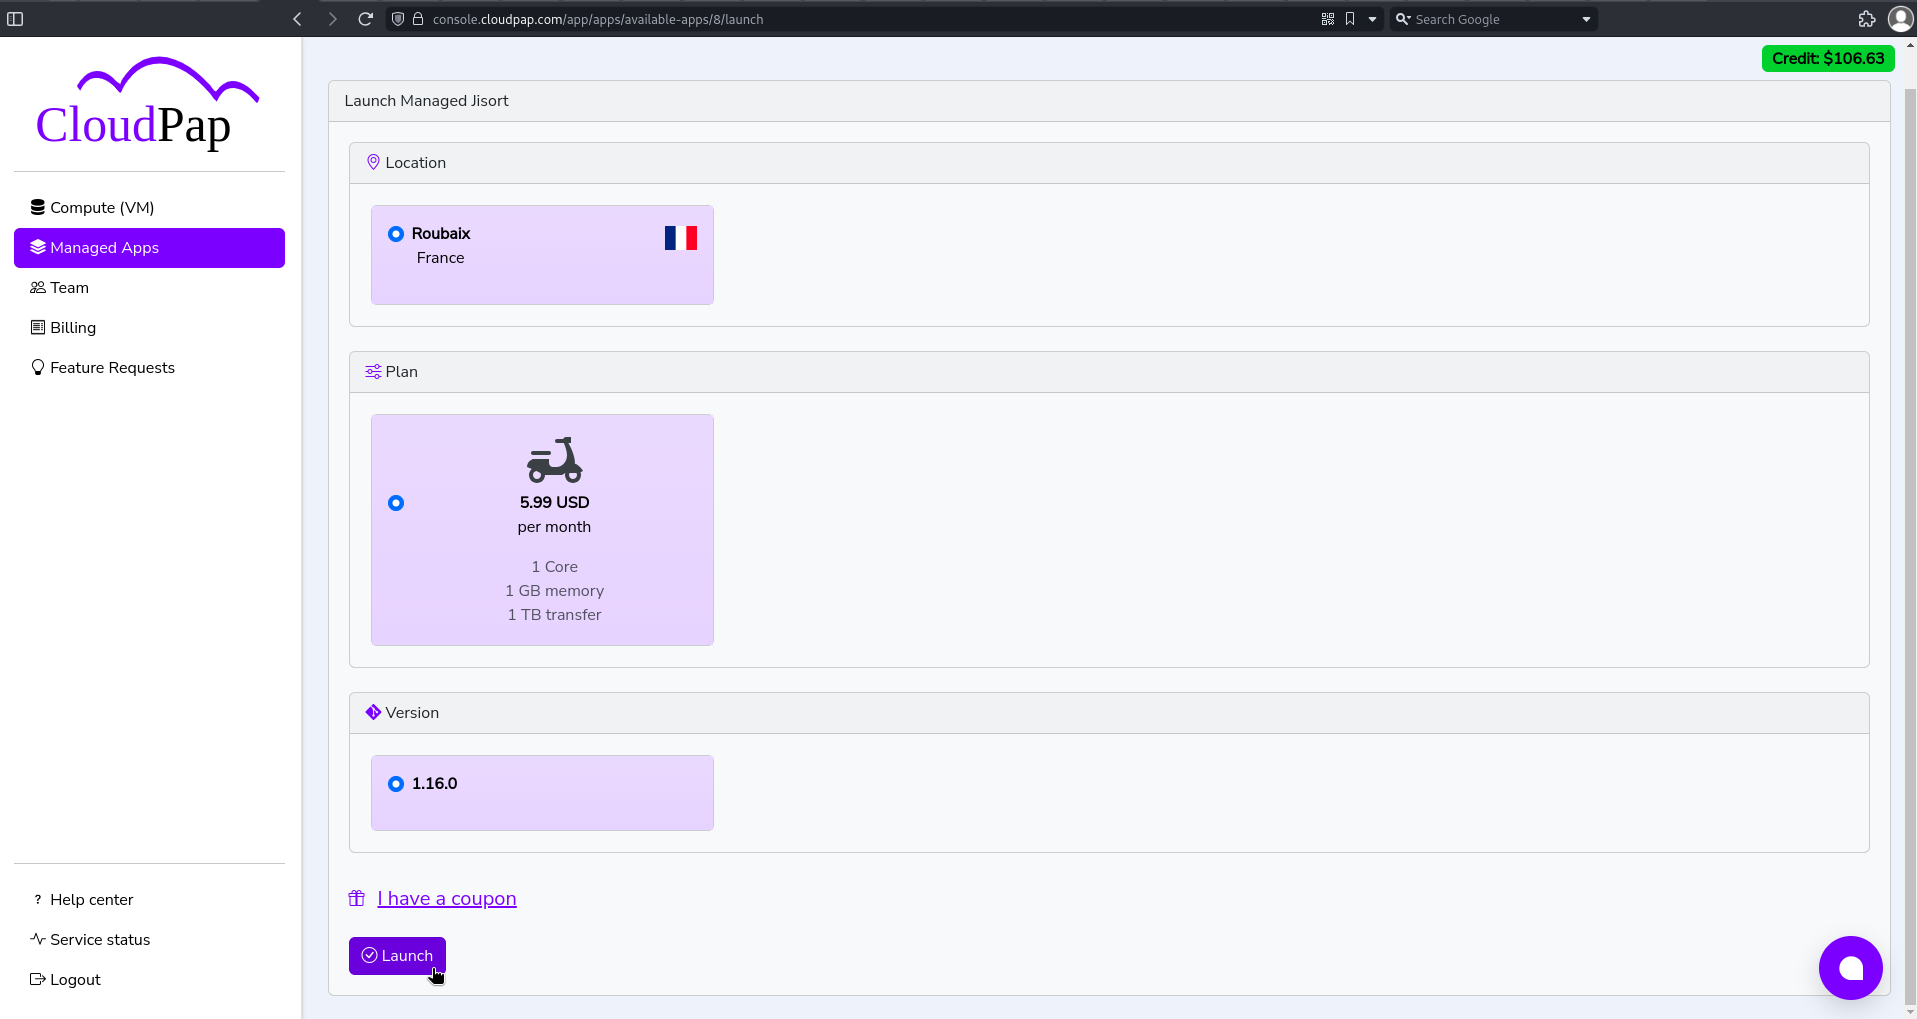Click the green Credit balance badge
The height and width of the screenshot is (1019, 1917).
pos(1827,59)
